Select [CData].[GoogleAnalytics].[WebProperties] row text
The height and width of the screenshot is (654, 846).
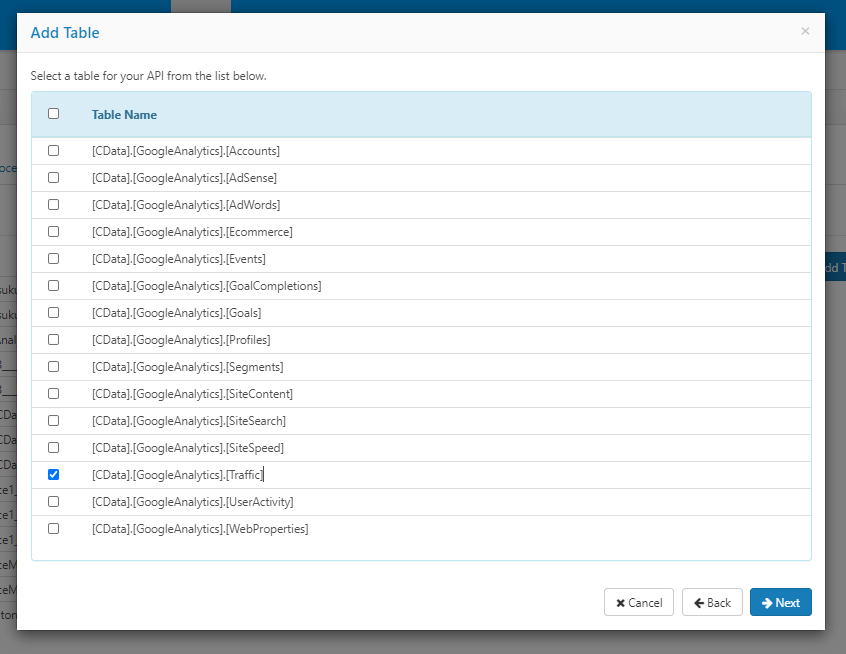200,529
